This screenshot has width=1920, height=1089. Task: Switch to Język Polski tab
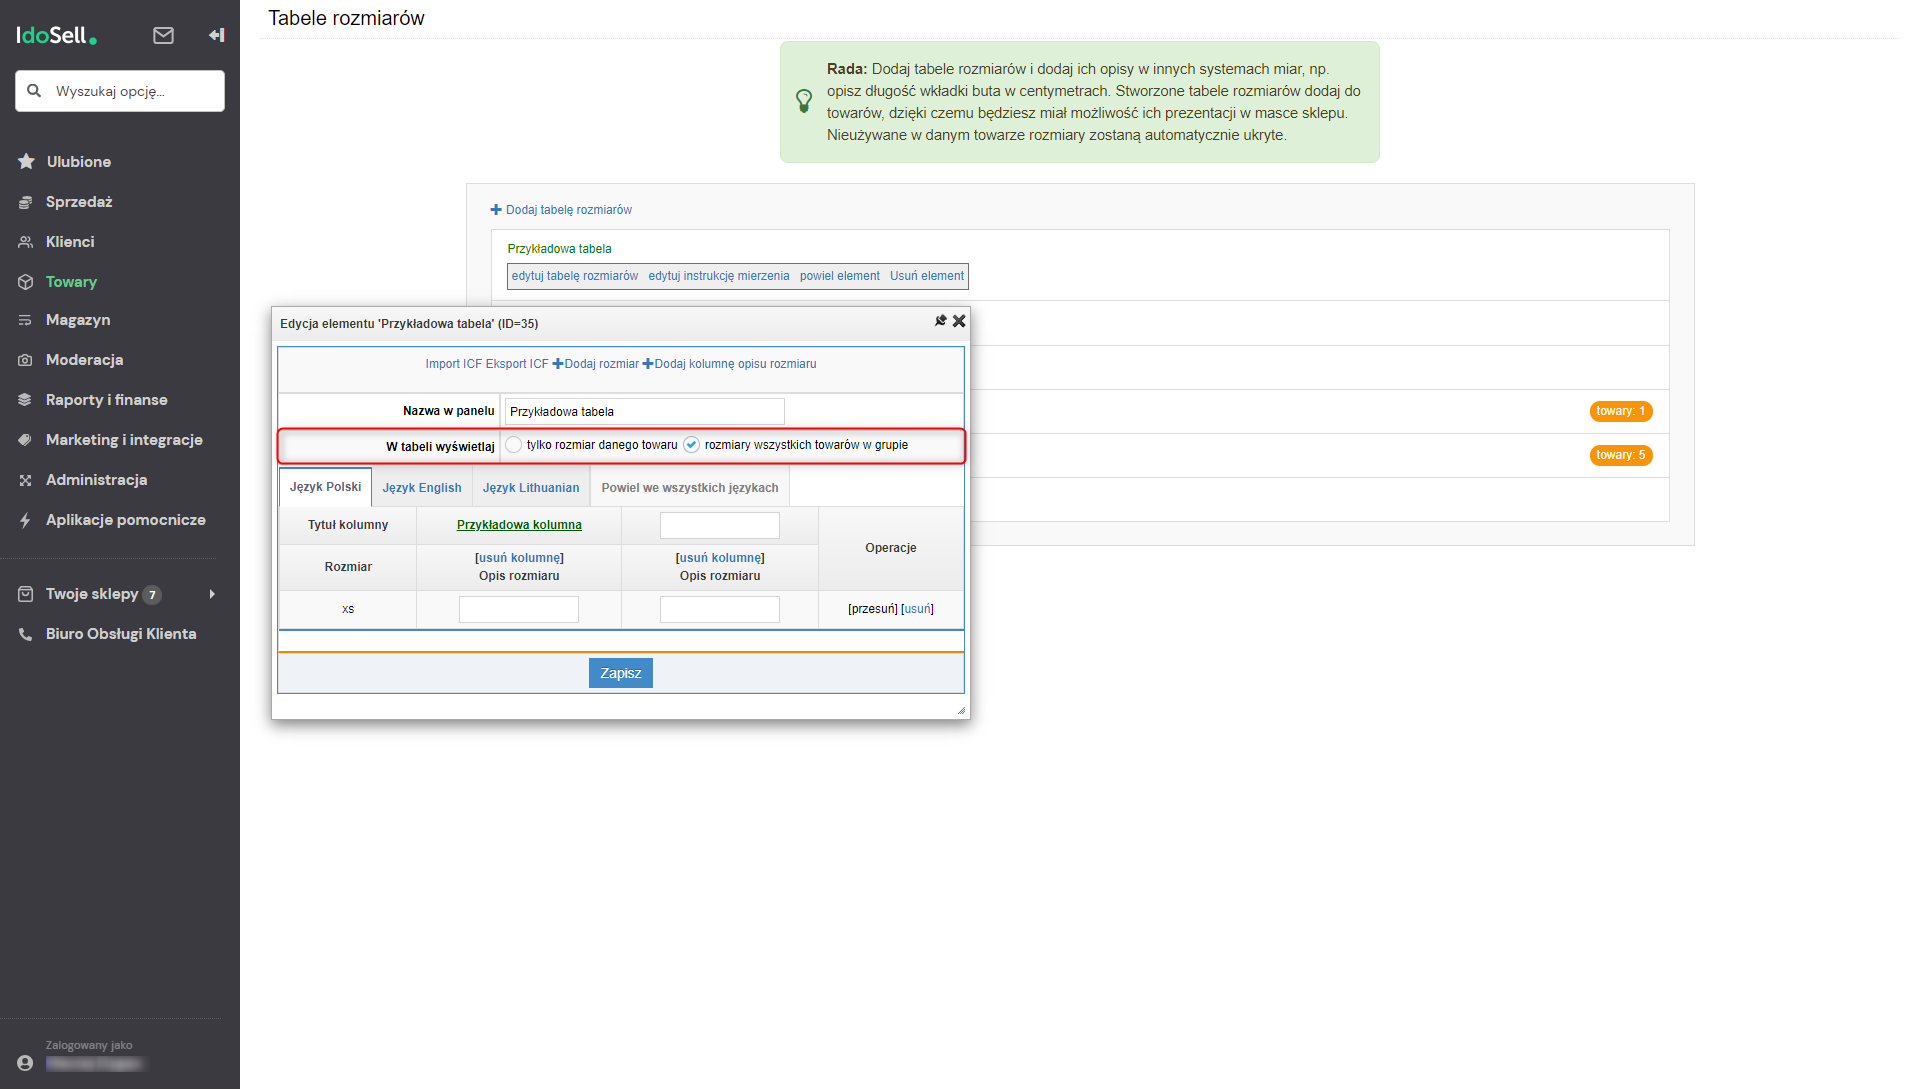(x=325, y=487)
